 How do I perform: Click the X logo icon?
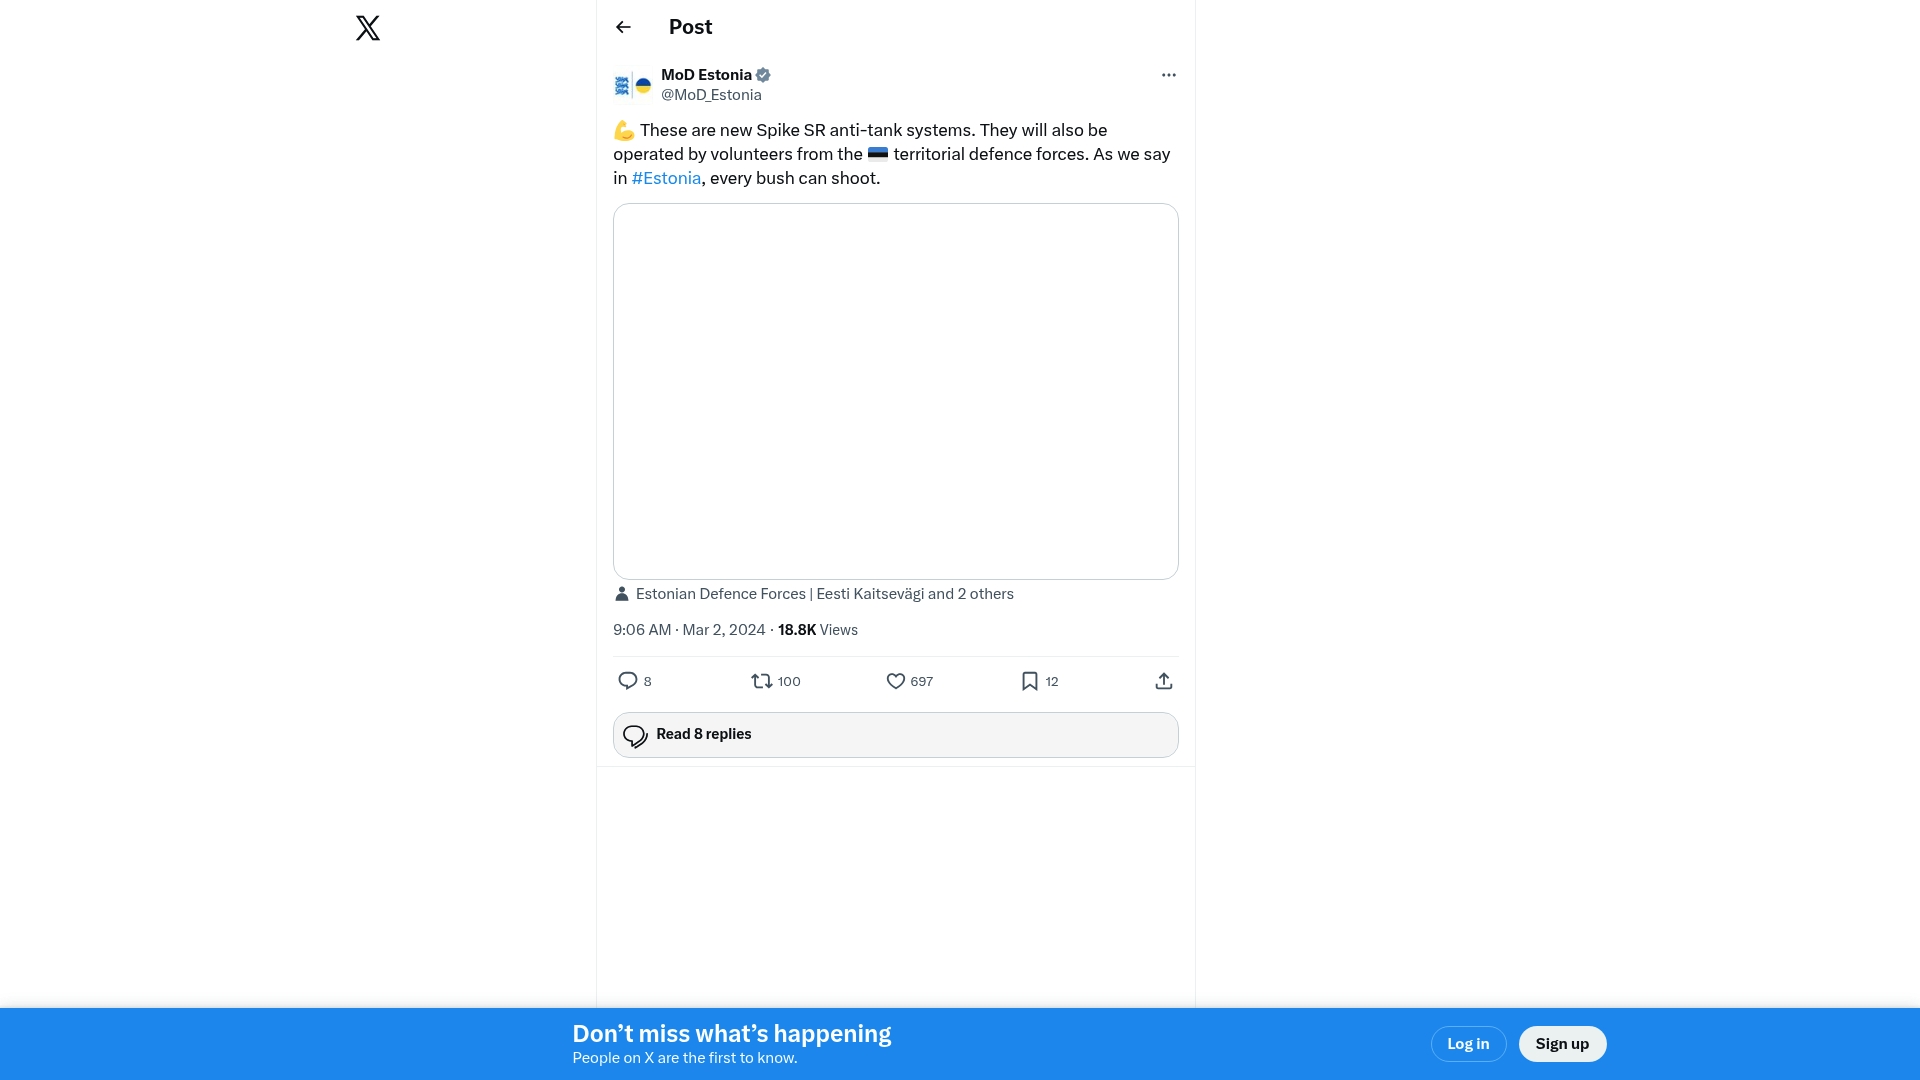point(368,28)
